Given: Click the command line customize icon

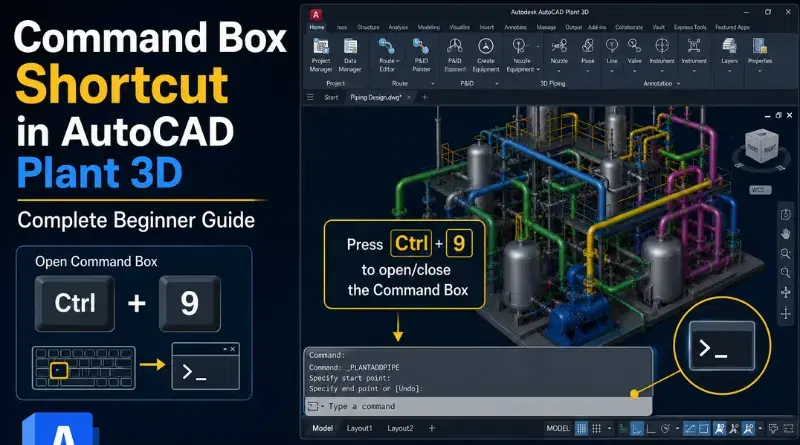Looking at the screenshot, I should coord(313,406).
